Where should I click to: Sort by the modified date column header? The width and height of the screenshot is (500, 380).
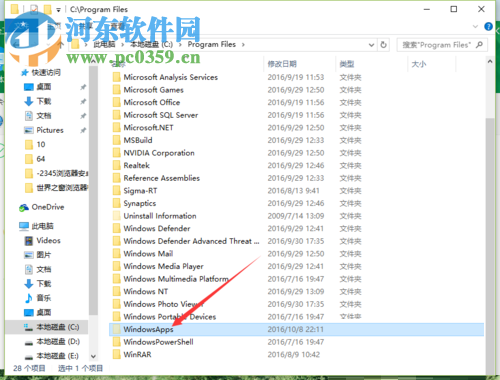(282, 64)
